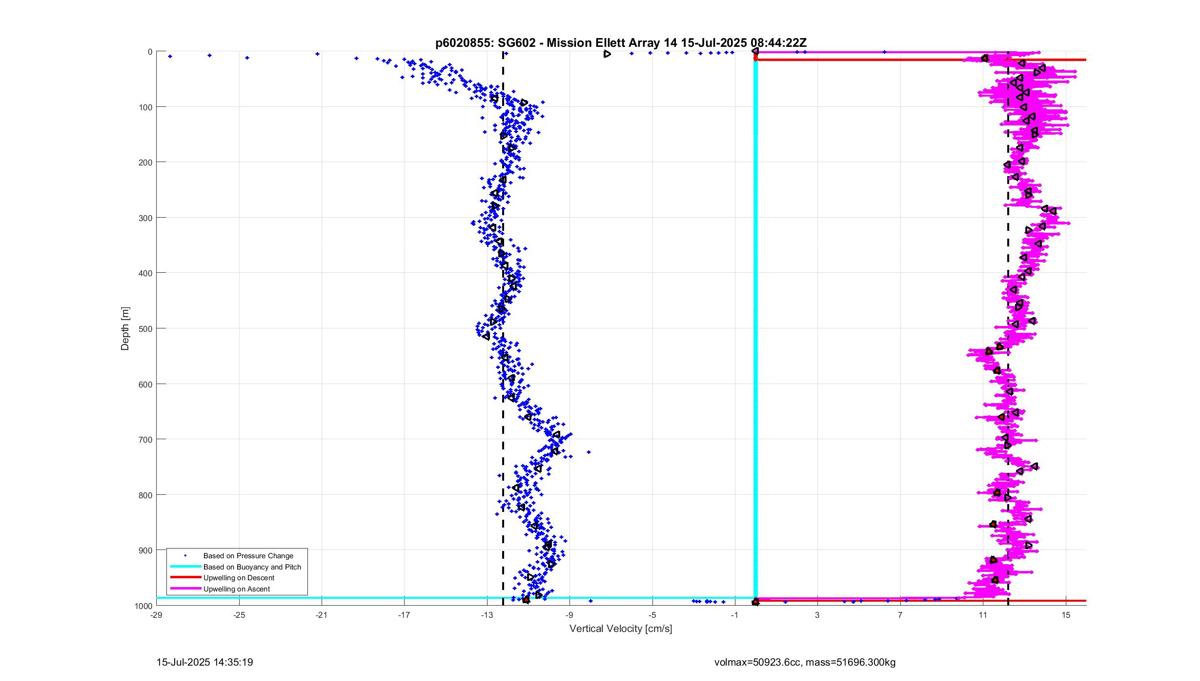Click x-axis tick label '-9'
1200x681 pixels.
(569, 615)
